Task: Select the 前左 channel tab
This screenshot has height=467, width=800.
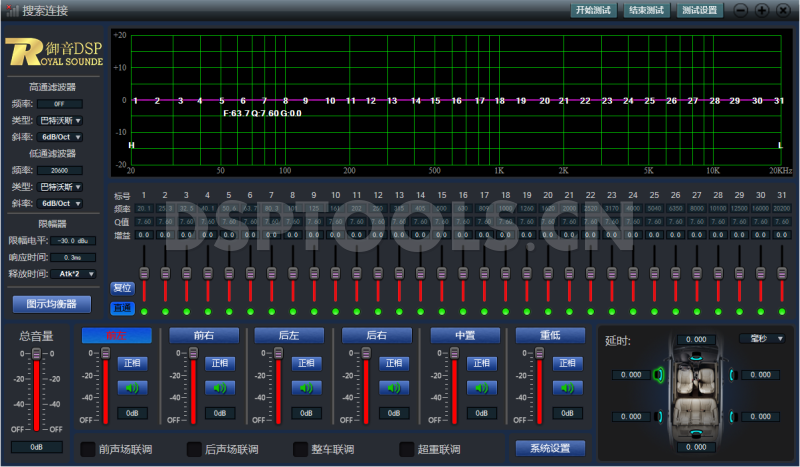Action: (117, 335)
